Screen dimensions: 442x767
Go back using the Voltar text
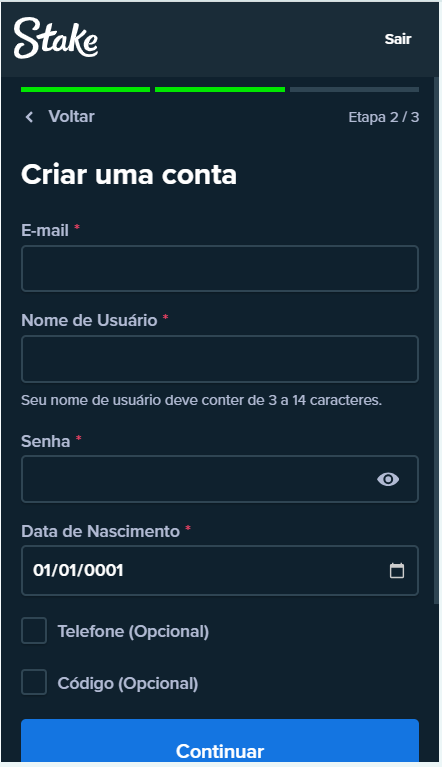71,116
